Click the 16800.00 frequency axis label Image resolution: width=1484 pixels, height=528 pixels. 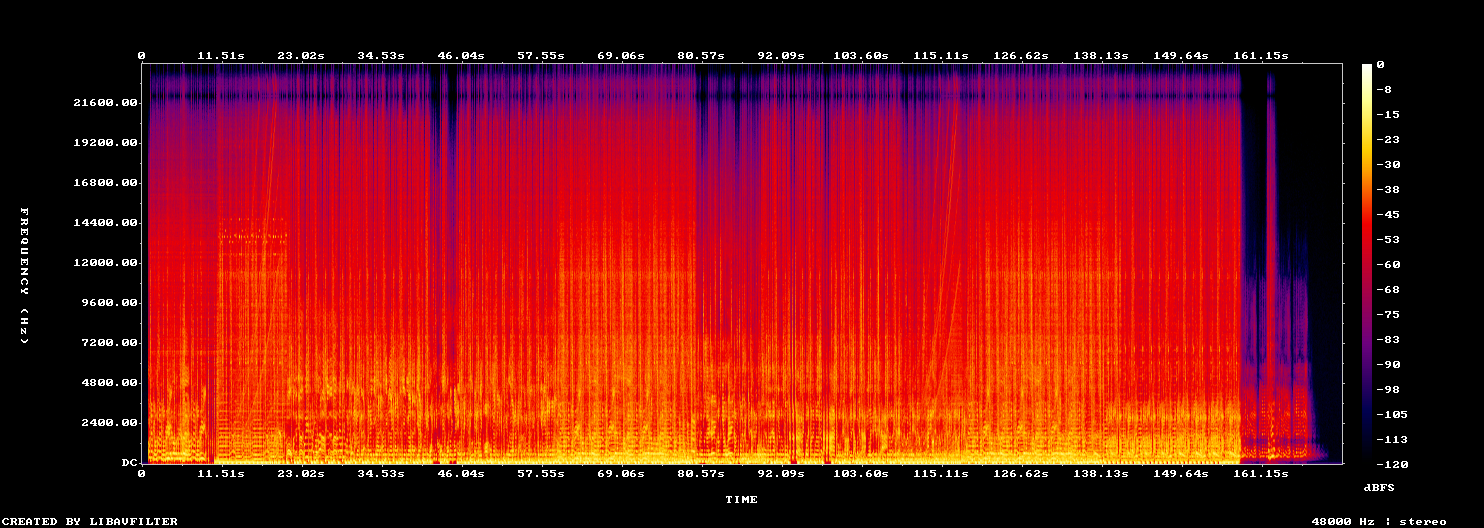[102, 183]
